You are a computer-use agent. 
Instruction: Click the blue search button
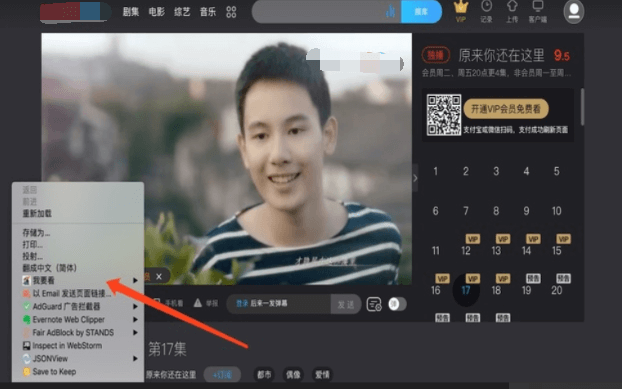click(x=421, y=11)
